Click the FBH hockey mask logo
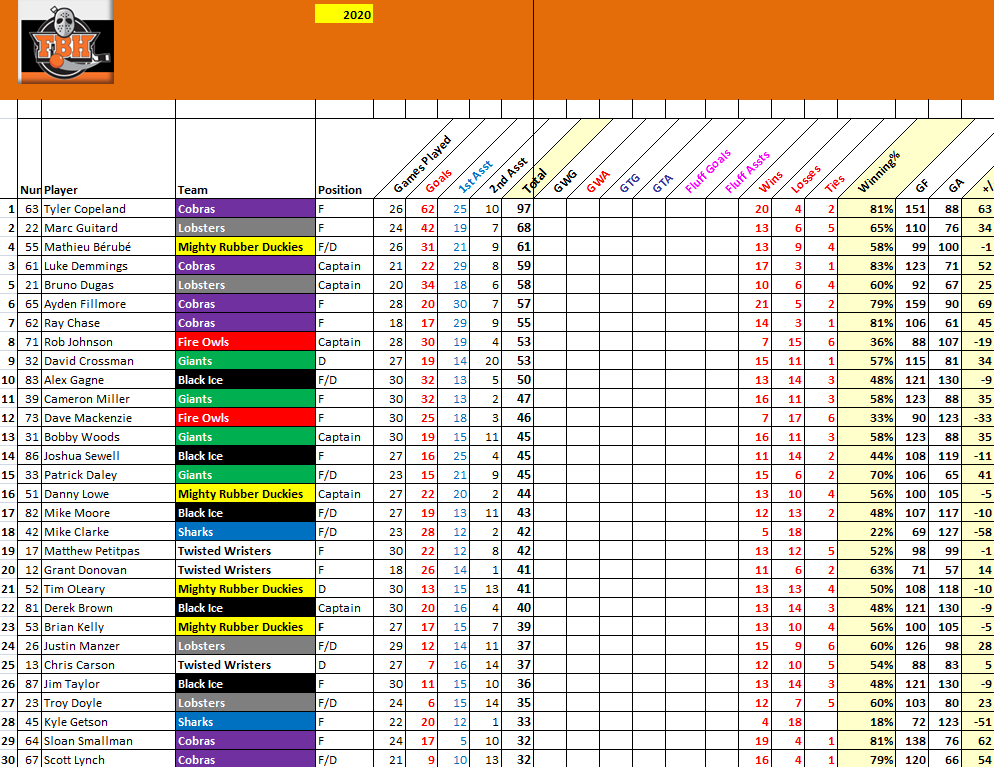Screen dimensions: 994x767 point(66,41)
